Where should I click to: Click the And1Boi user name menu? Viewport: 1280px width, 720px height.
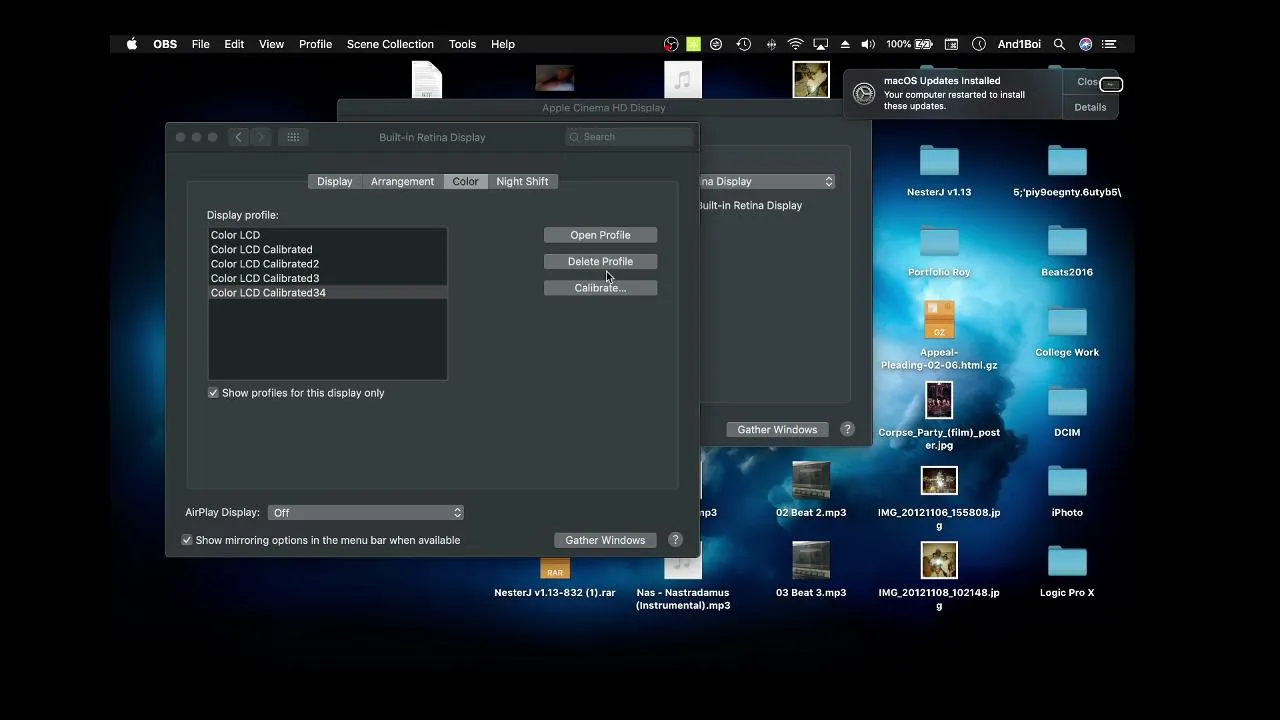coord(1019,44)
